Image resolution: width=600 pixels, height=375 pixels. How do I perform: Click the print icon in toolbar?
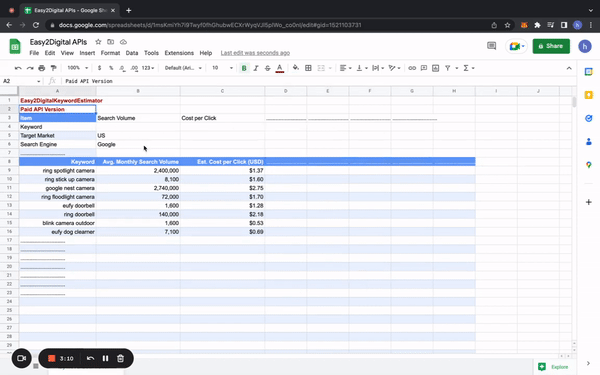point(42,68)
